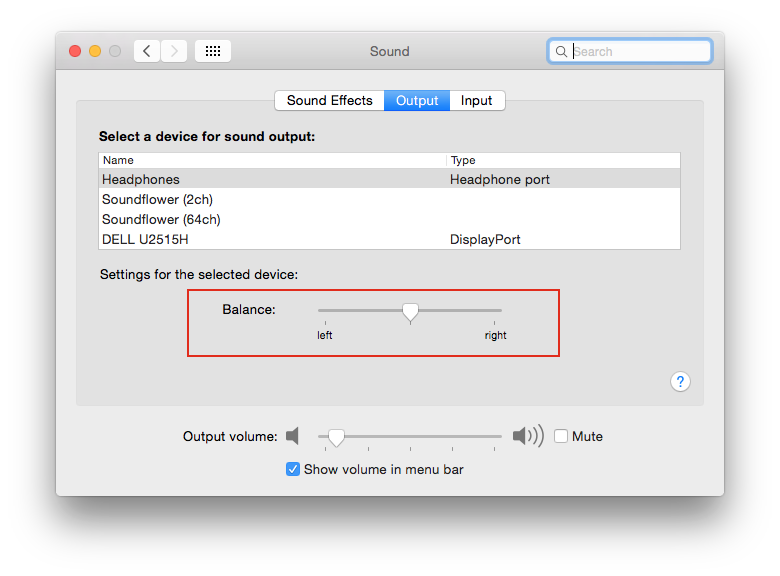Go forward using the right chevron button

(x=174, y=51)
